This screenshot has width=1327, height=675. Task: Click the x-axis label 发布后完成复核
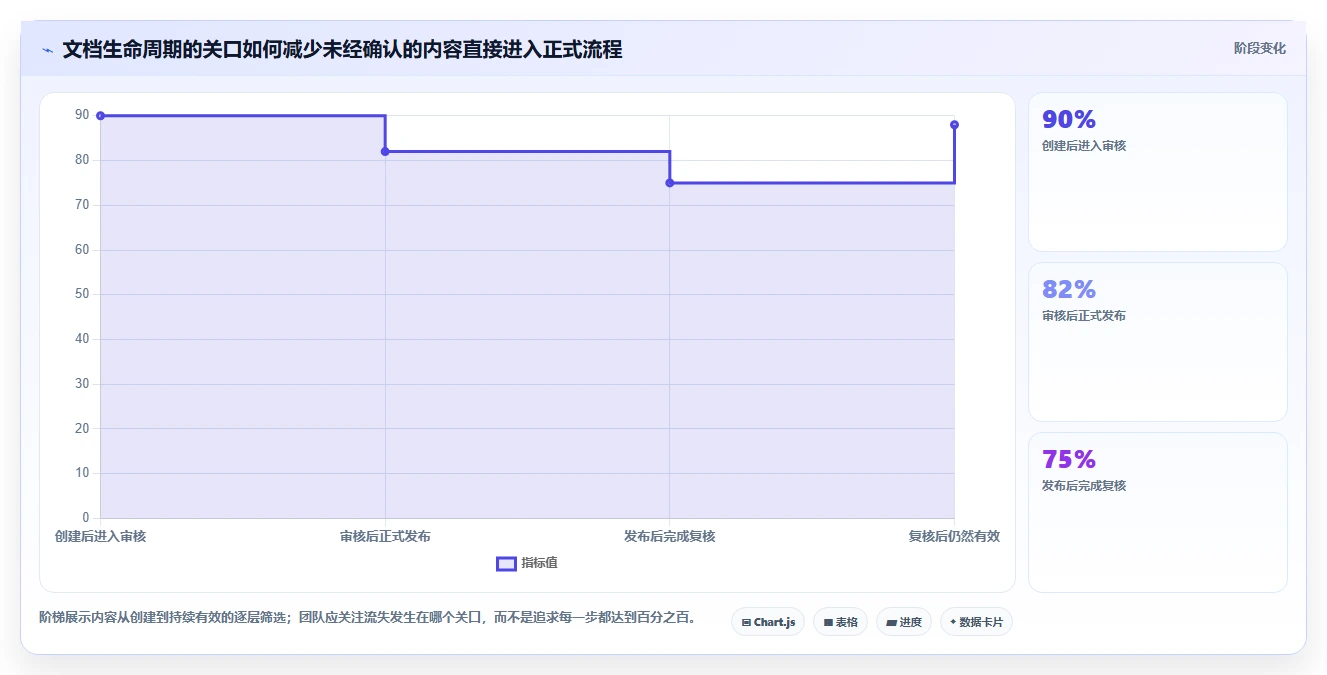pyautogui.click(x=670, y=536)
